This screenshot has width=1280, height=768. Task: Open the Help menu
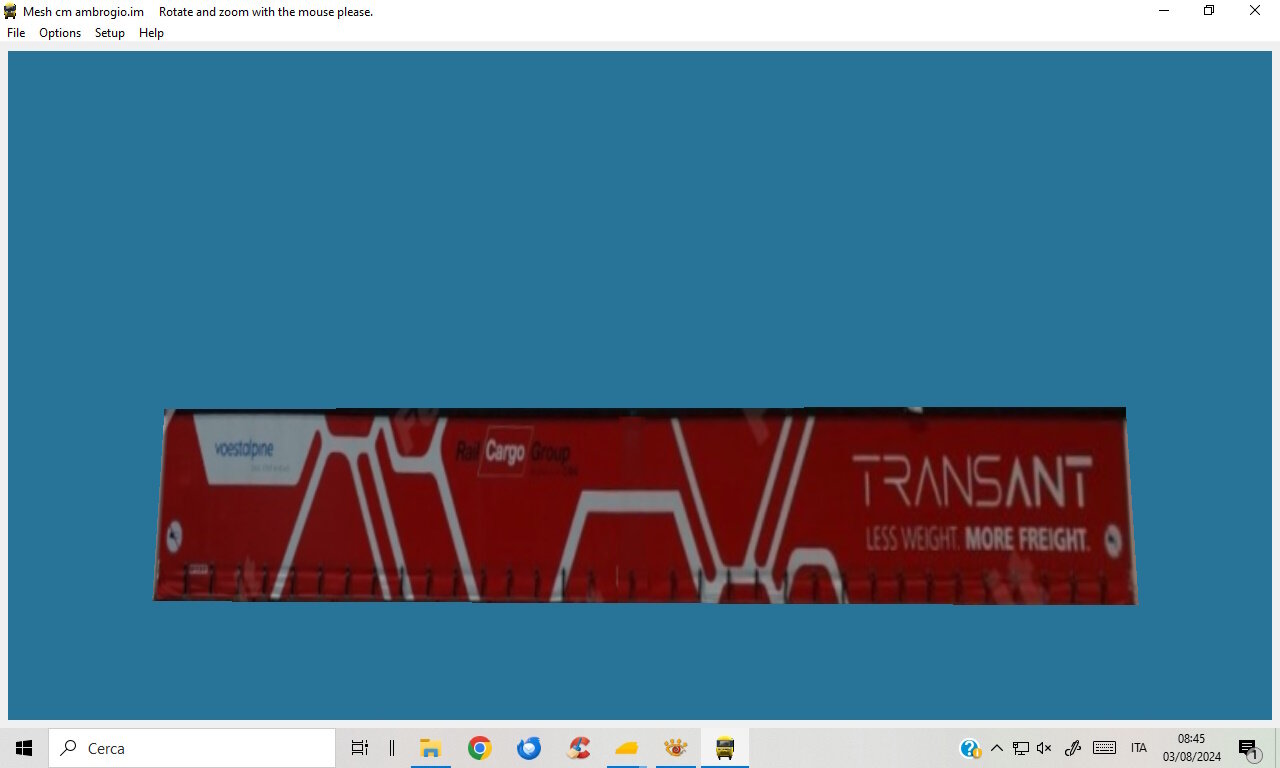click(151, 33)
